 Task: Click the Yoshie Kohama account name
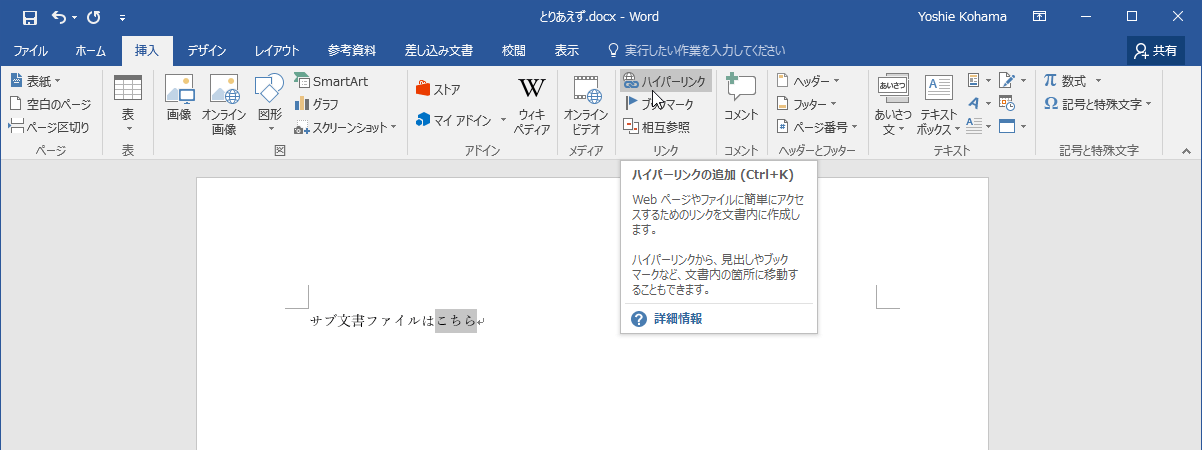[963, 17]
